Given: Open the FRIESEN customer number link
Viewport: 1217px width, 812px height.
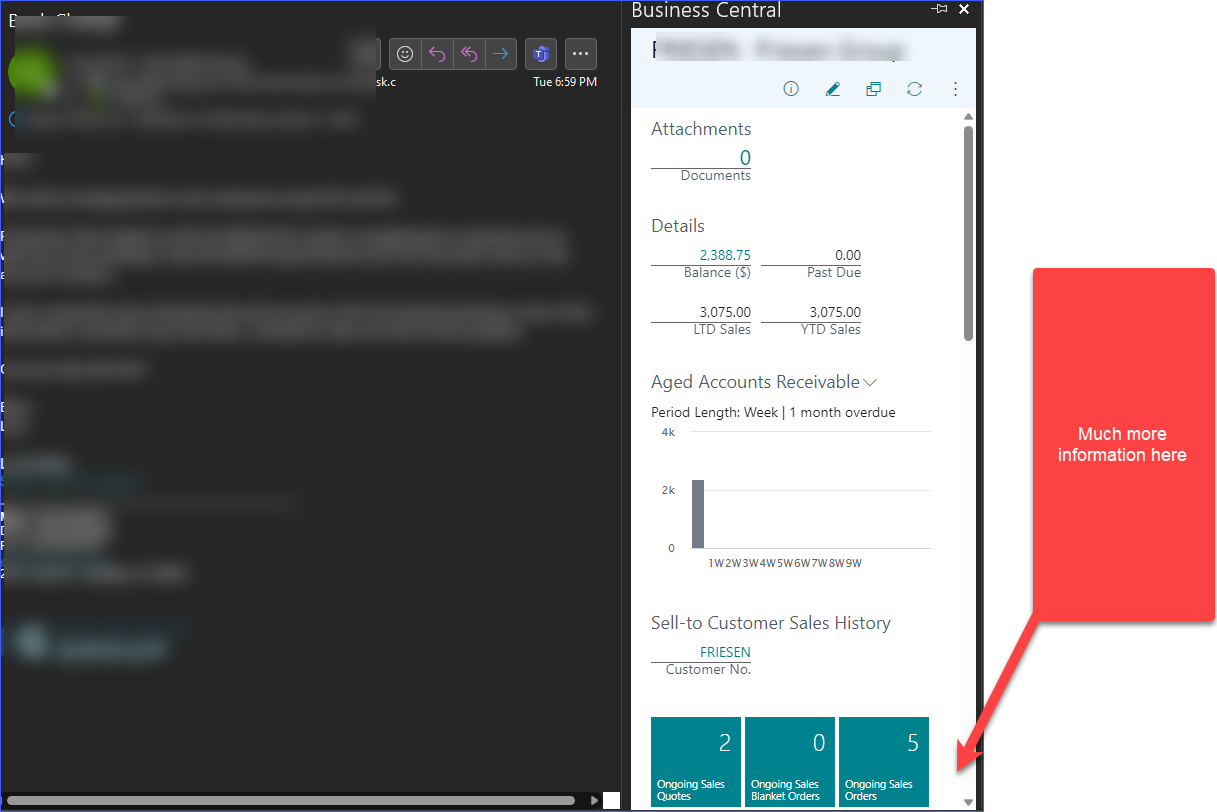Looking at the screenshot, I should [725, 652].
